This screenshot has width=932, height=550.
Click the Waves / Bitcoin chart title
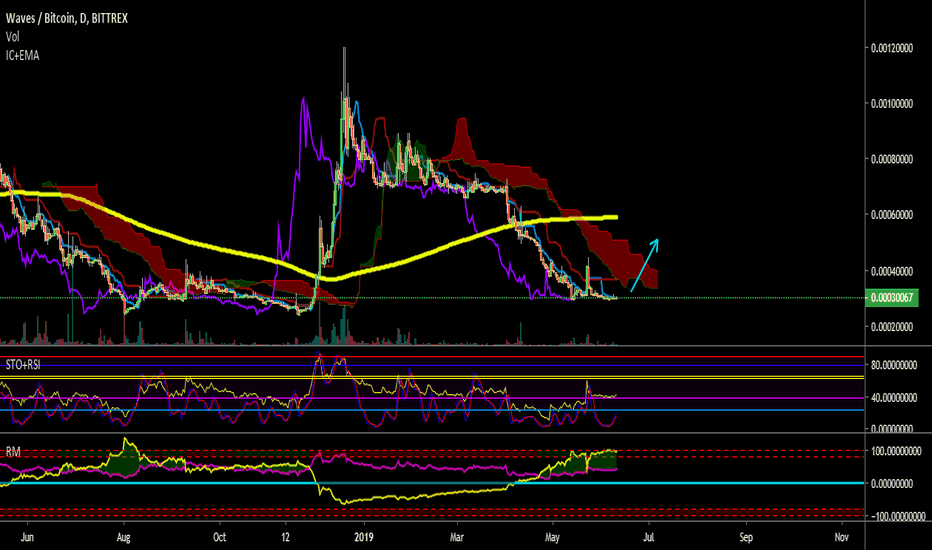67,18
